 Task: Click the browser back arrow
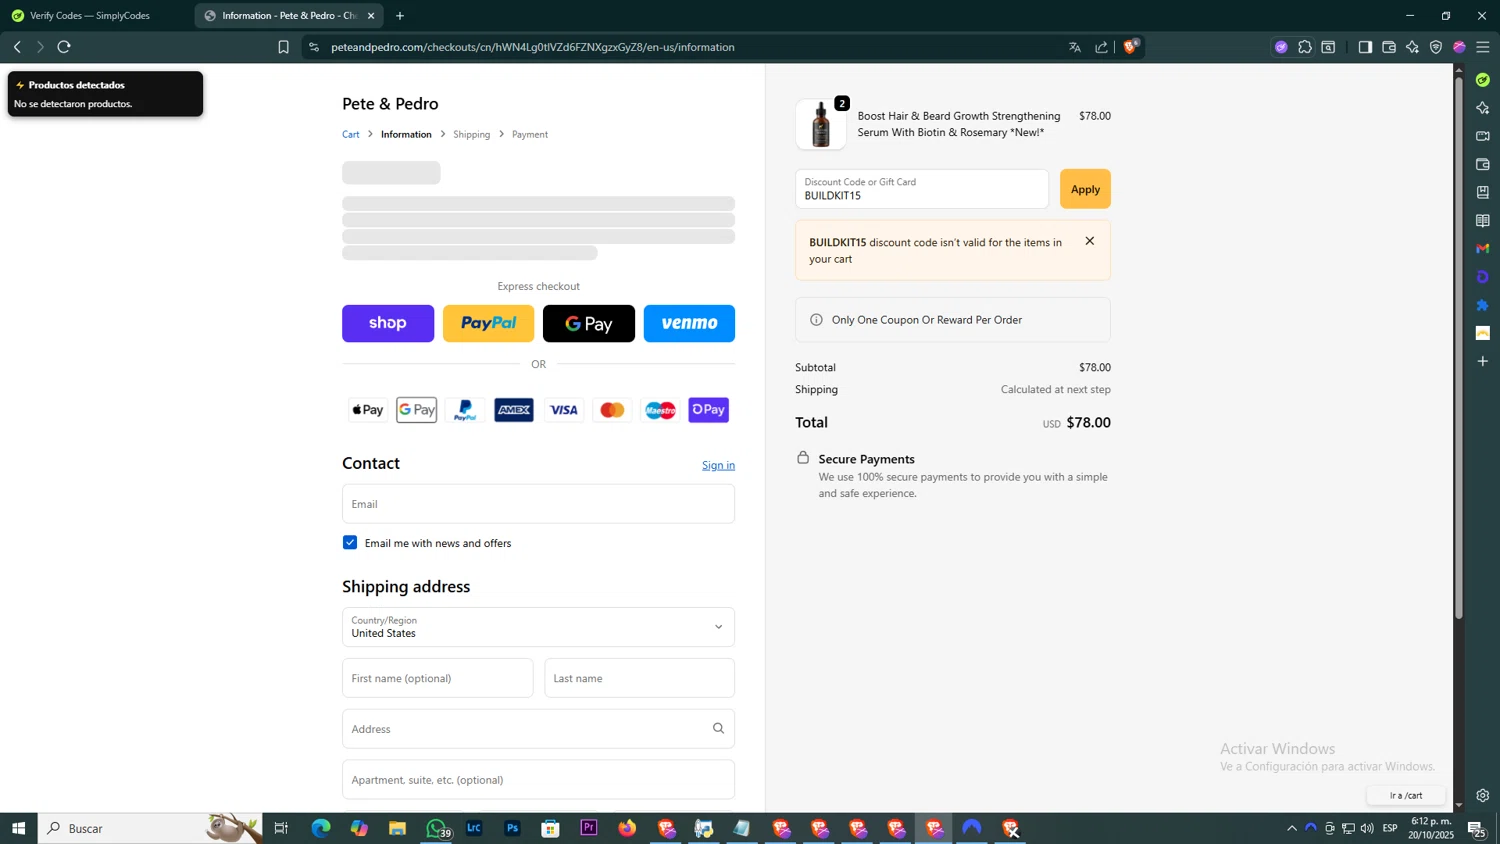click(x=17, y=47)
